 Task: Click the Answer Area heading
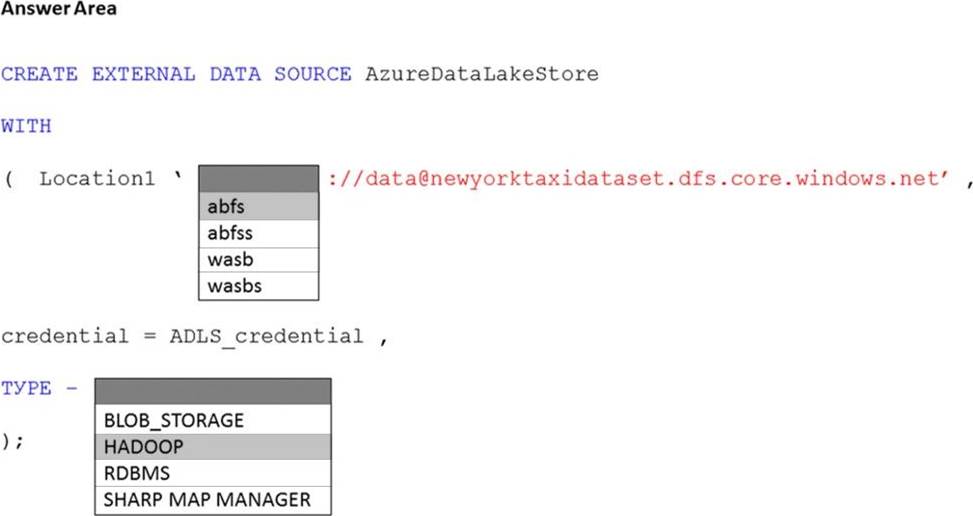59,9
